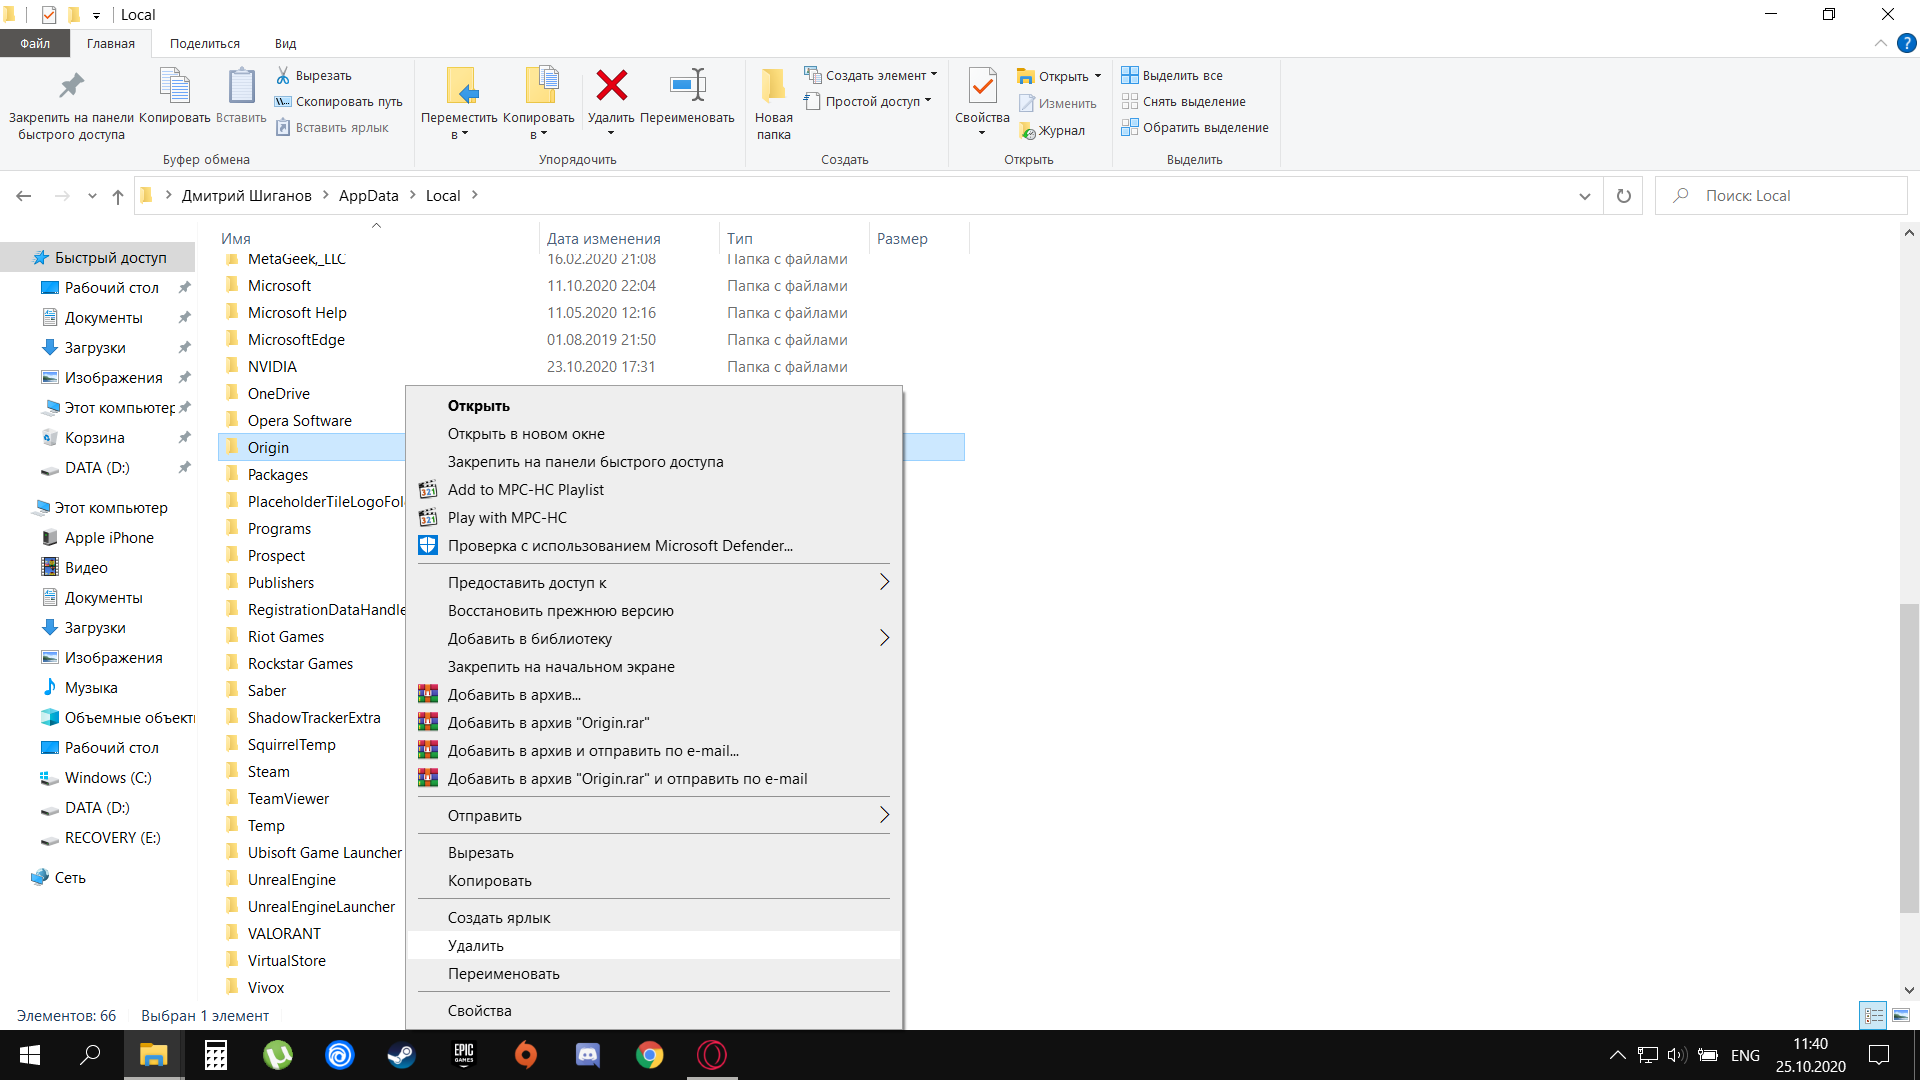The image size is (1920, 1080).
Task: Select the Riot Games folder
Action: click(x=286, y=636)
